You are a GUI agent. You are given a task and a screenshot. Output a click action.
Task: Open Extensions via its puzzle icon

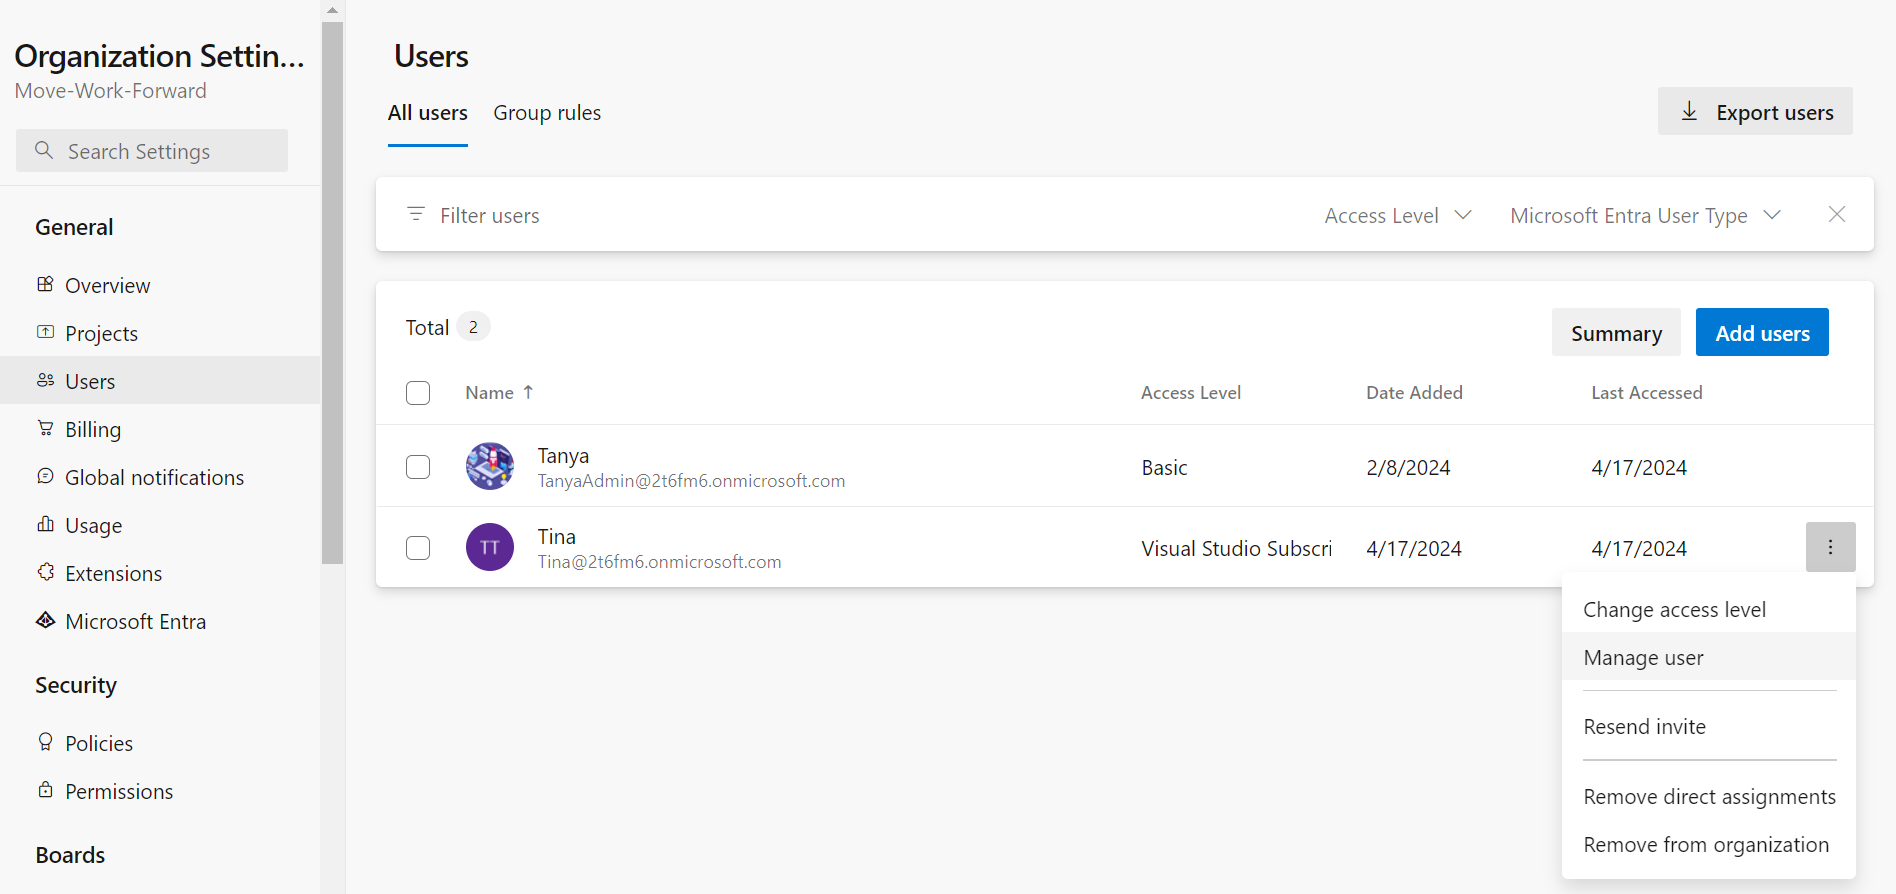tap(45, 572)
